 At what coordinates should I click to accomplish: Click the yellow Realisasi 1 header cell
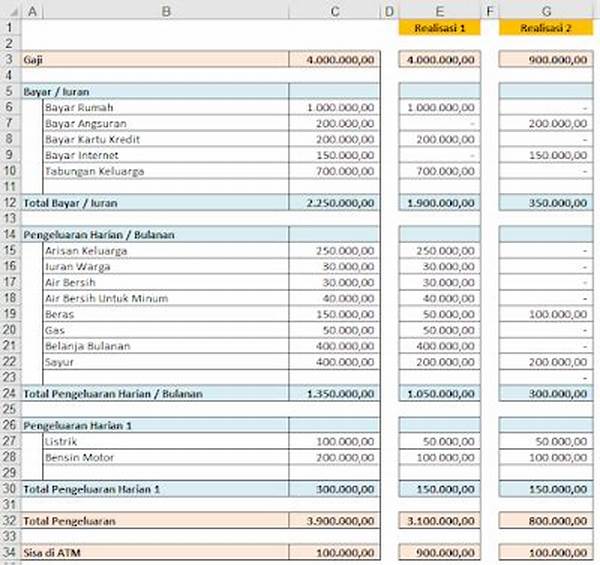439,28
